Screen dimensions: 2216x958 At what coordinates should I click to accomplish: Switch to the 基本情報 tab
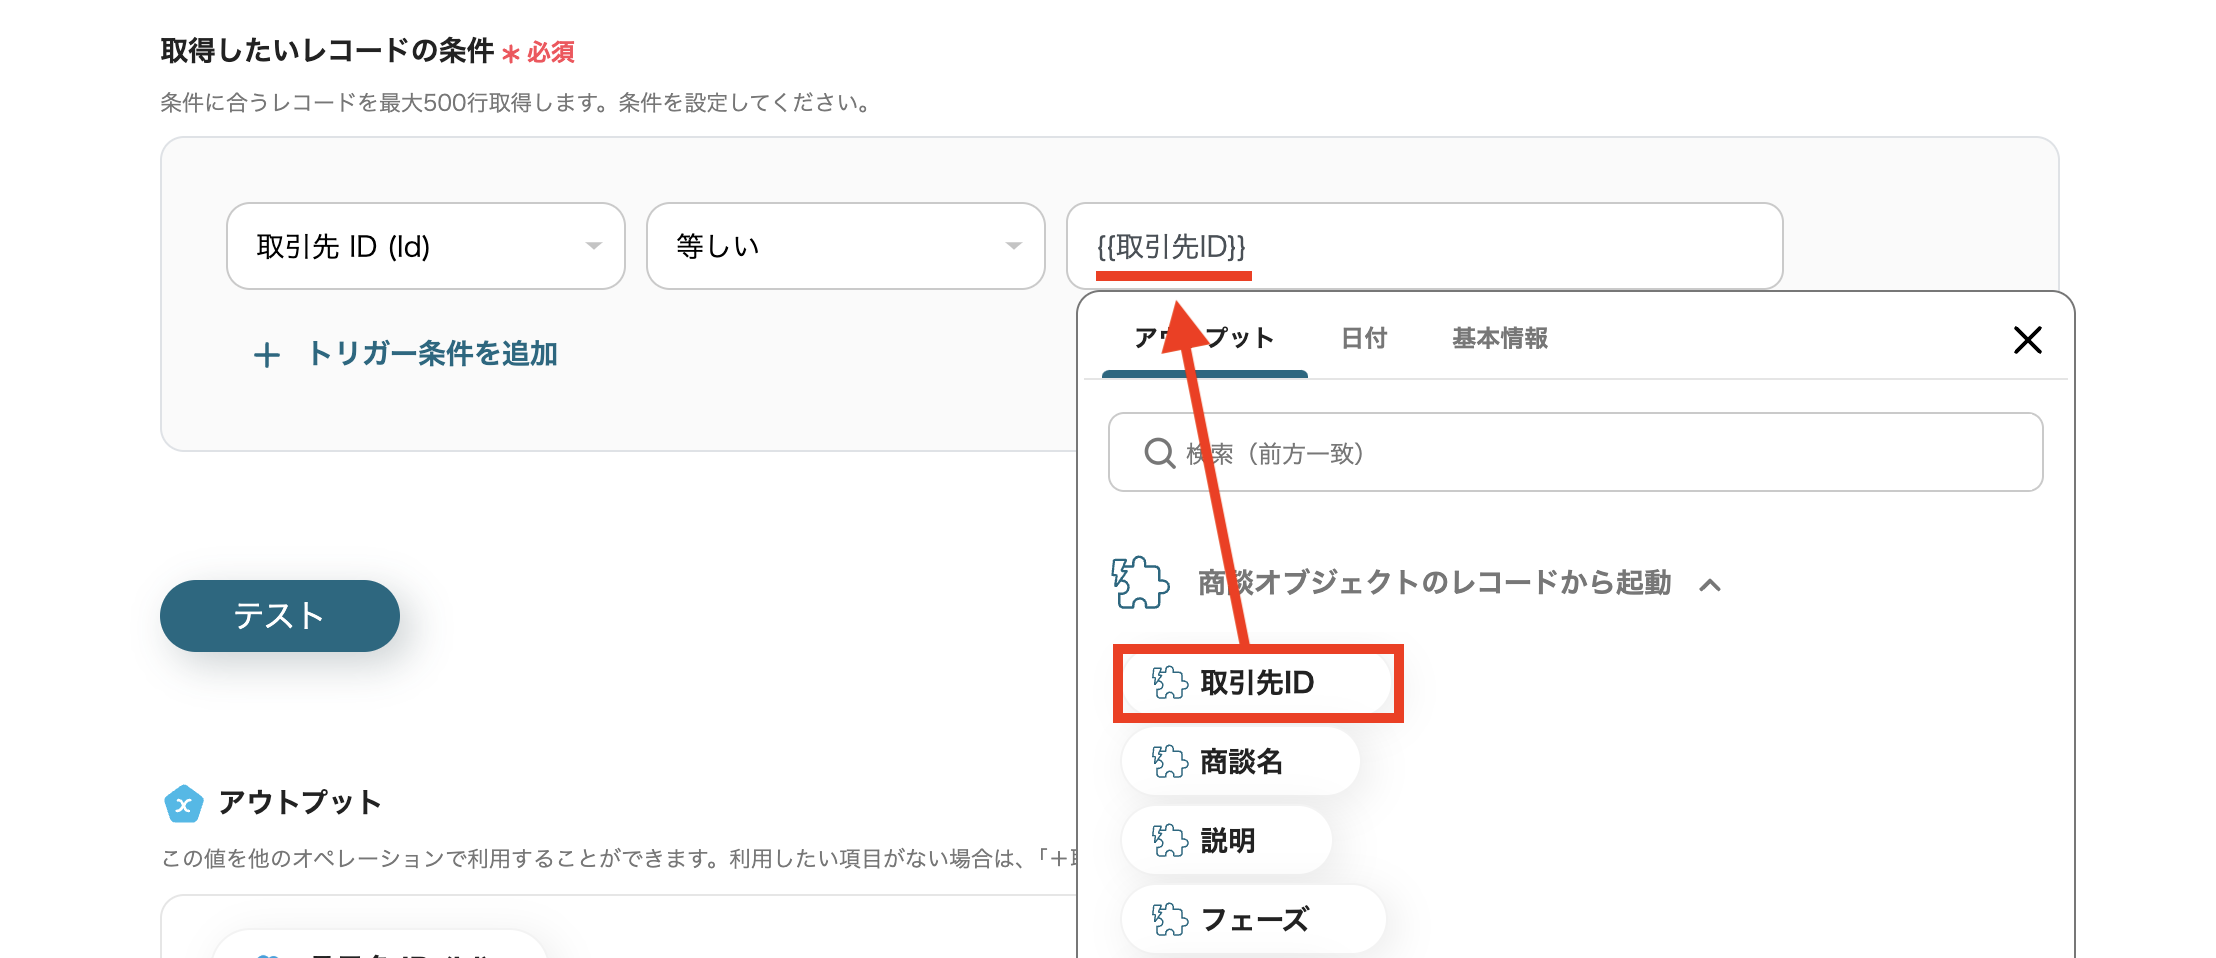point(1498,339)
